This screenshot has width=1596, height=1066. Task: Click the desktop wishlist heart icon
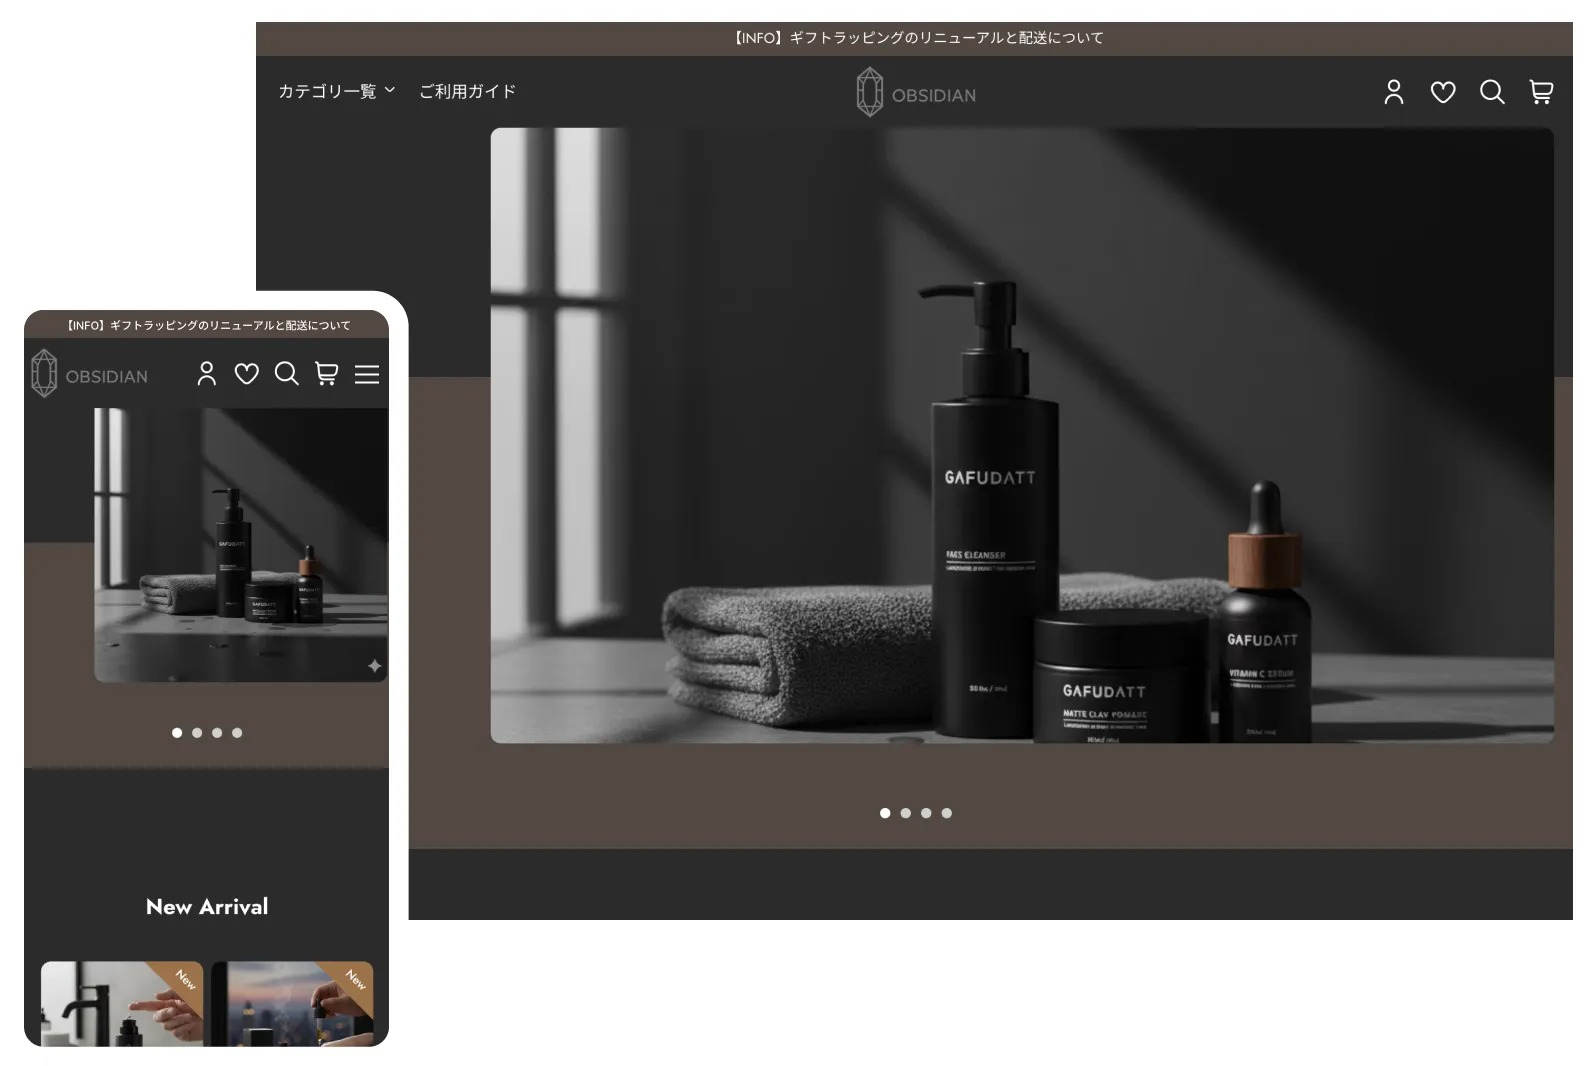point(1442,92)
